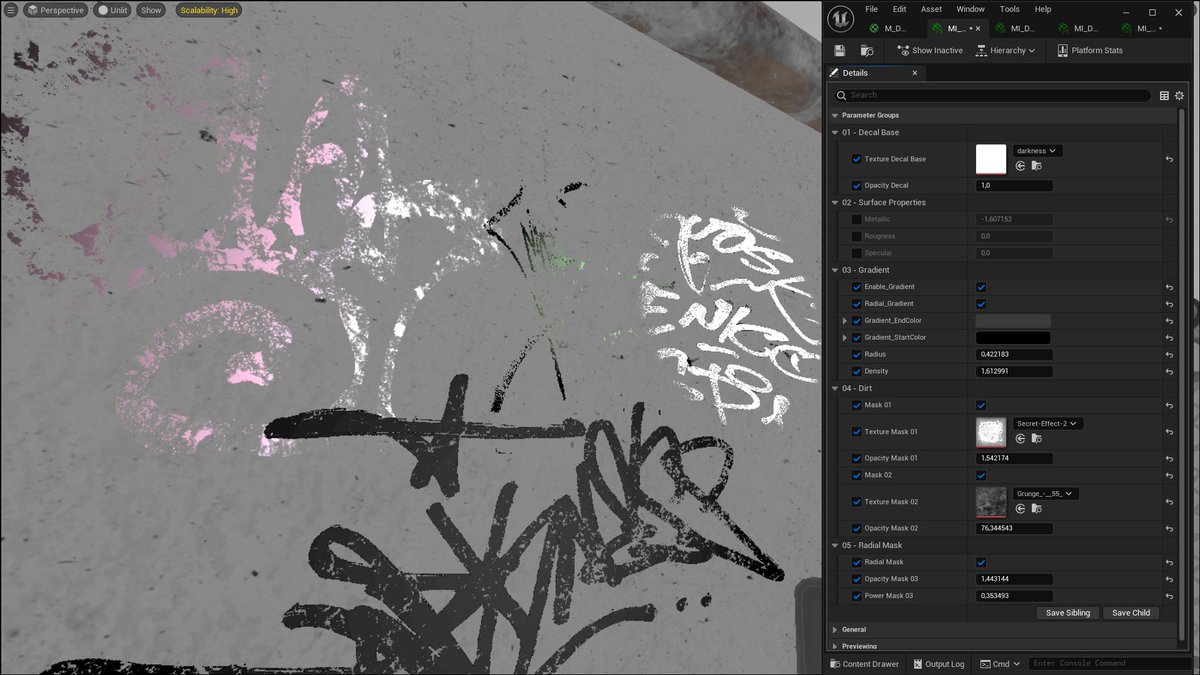The height and width of the screenshot is (675, 1200).
Task: Click the Gradient_EndColor gray color swatch
Action: (x=1013, y=321)
